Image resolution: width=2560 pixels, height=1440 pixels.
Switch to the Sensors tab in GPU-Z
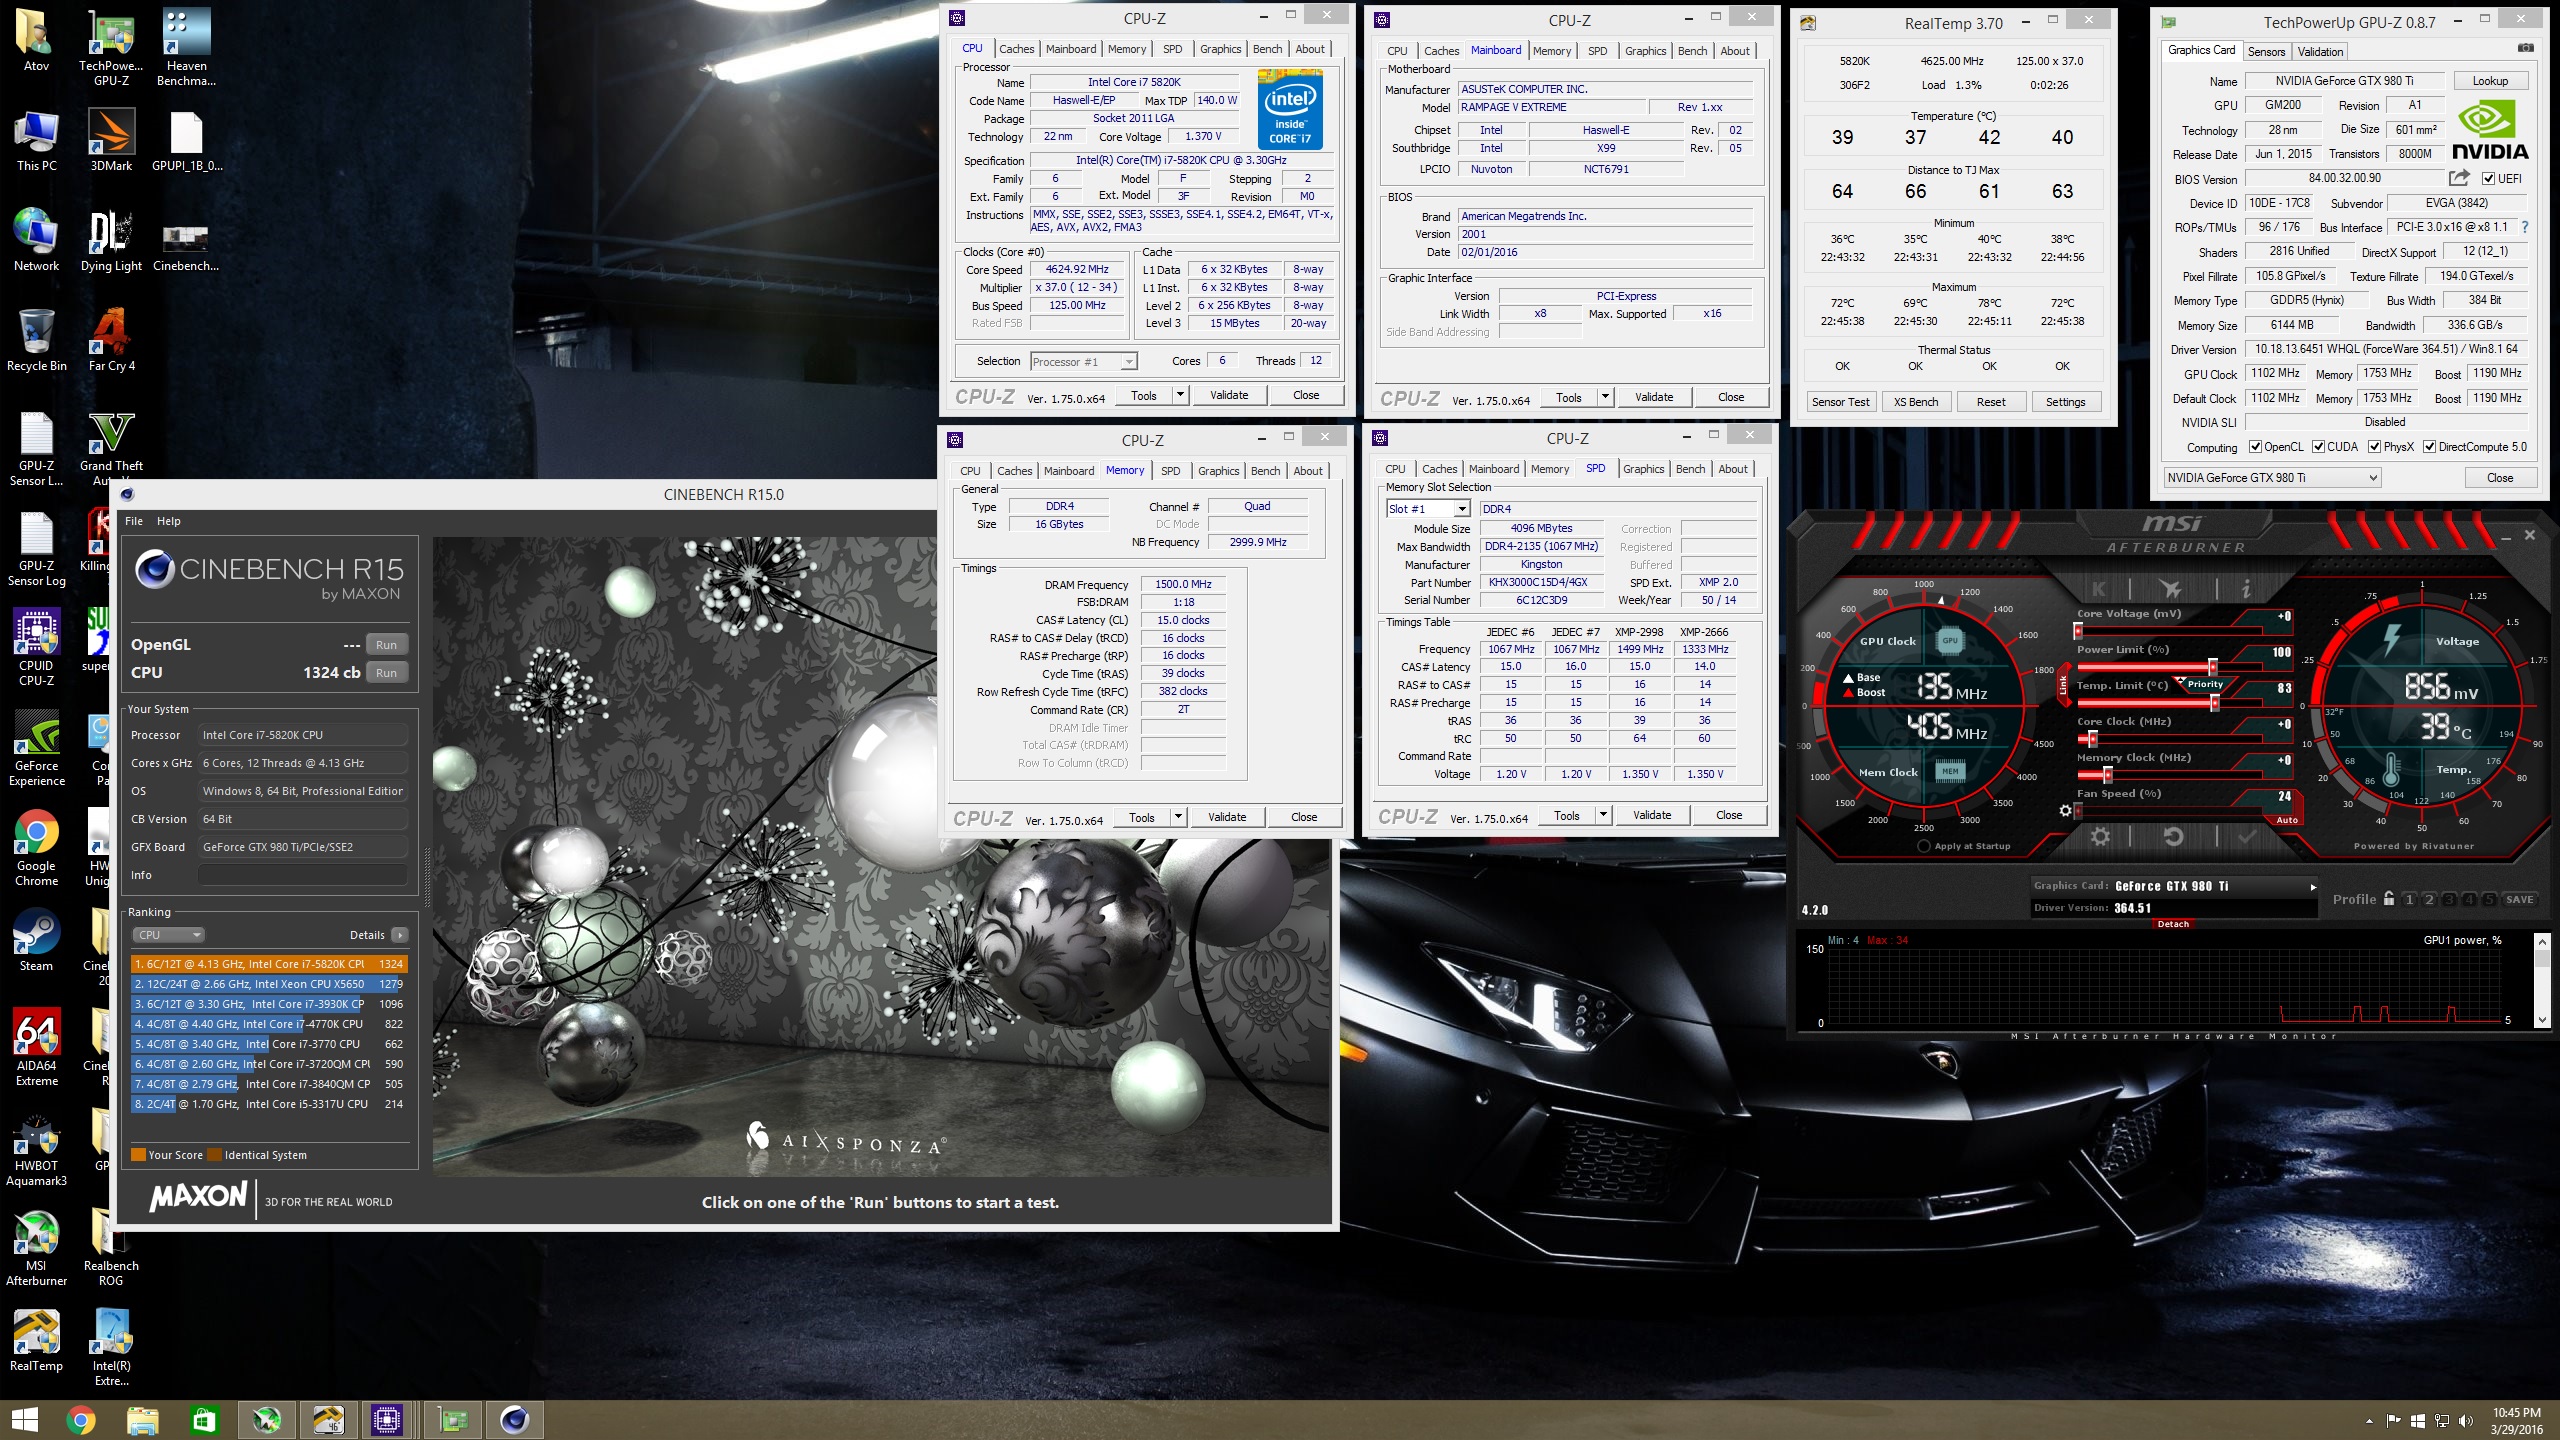point(2266,51)
